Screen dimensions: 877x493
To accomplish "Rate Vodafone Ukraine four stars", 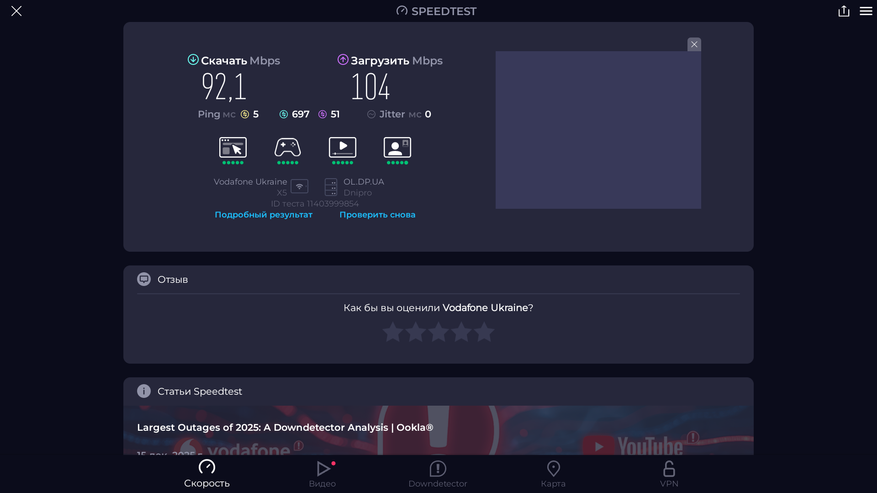I will tap(461, 332).
